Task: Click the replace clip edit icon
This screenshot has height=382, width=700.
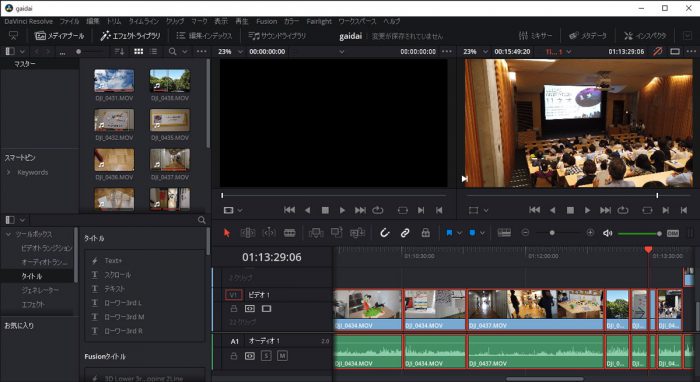Action: pyautogui.click(x=358, y=233)
